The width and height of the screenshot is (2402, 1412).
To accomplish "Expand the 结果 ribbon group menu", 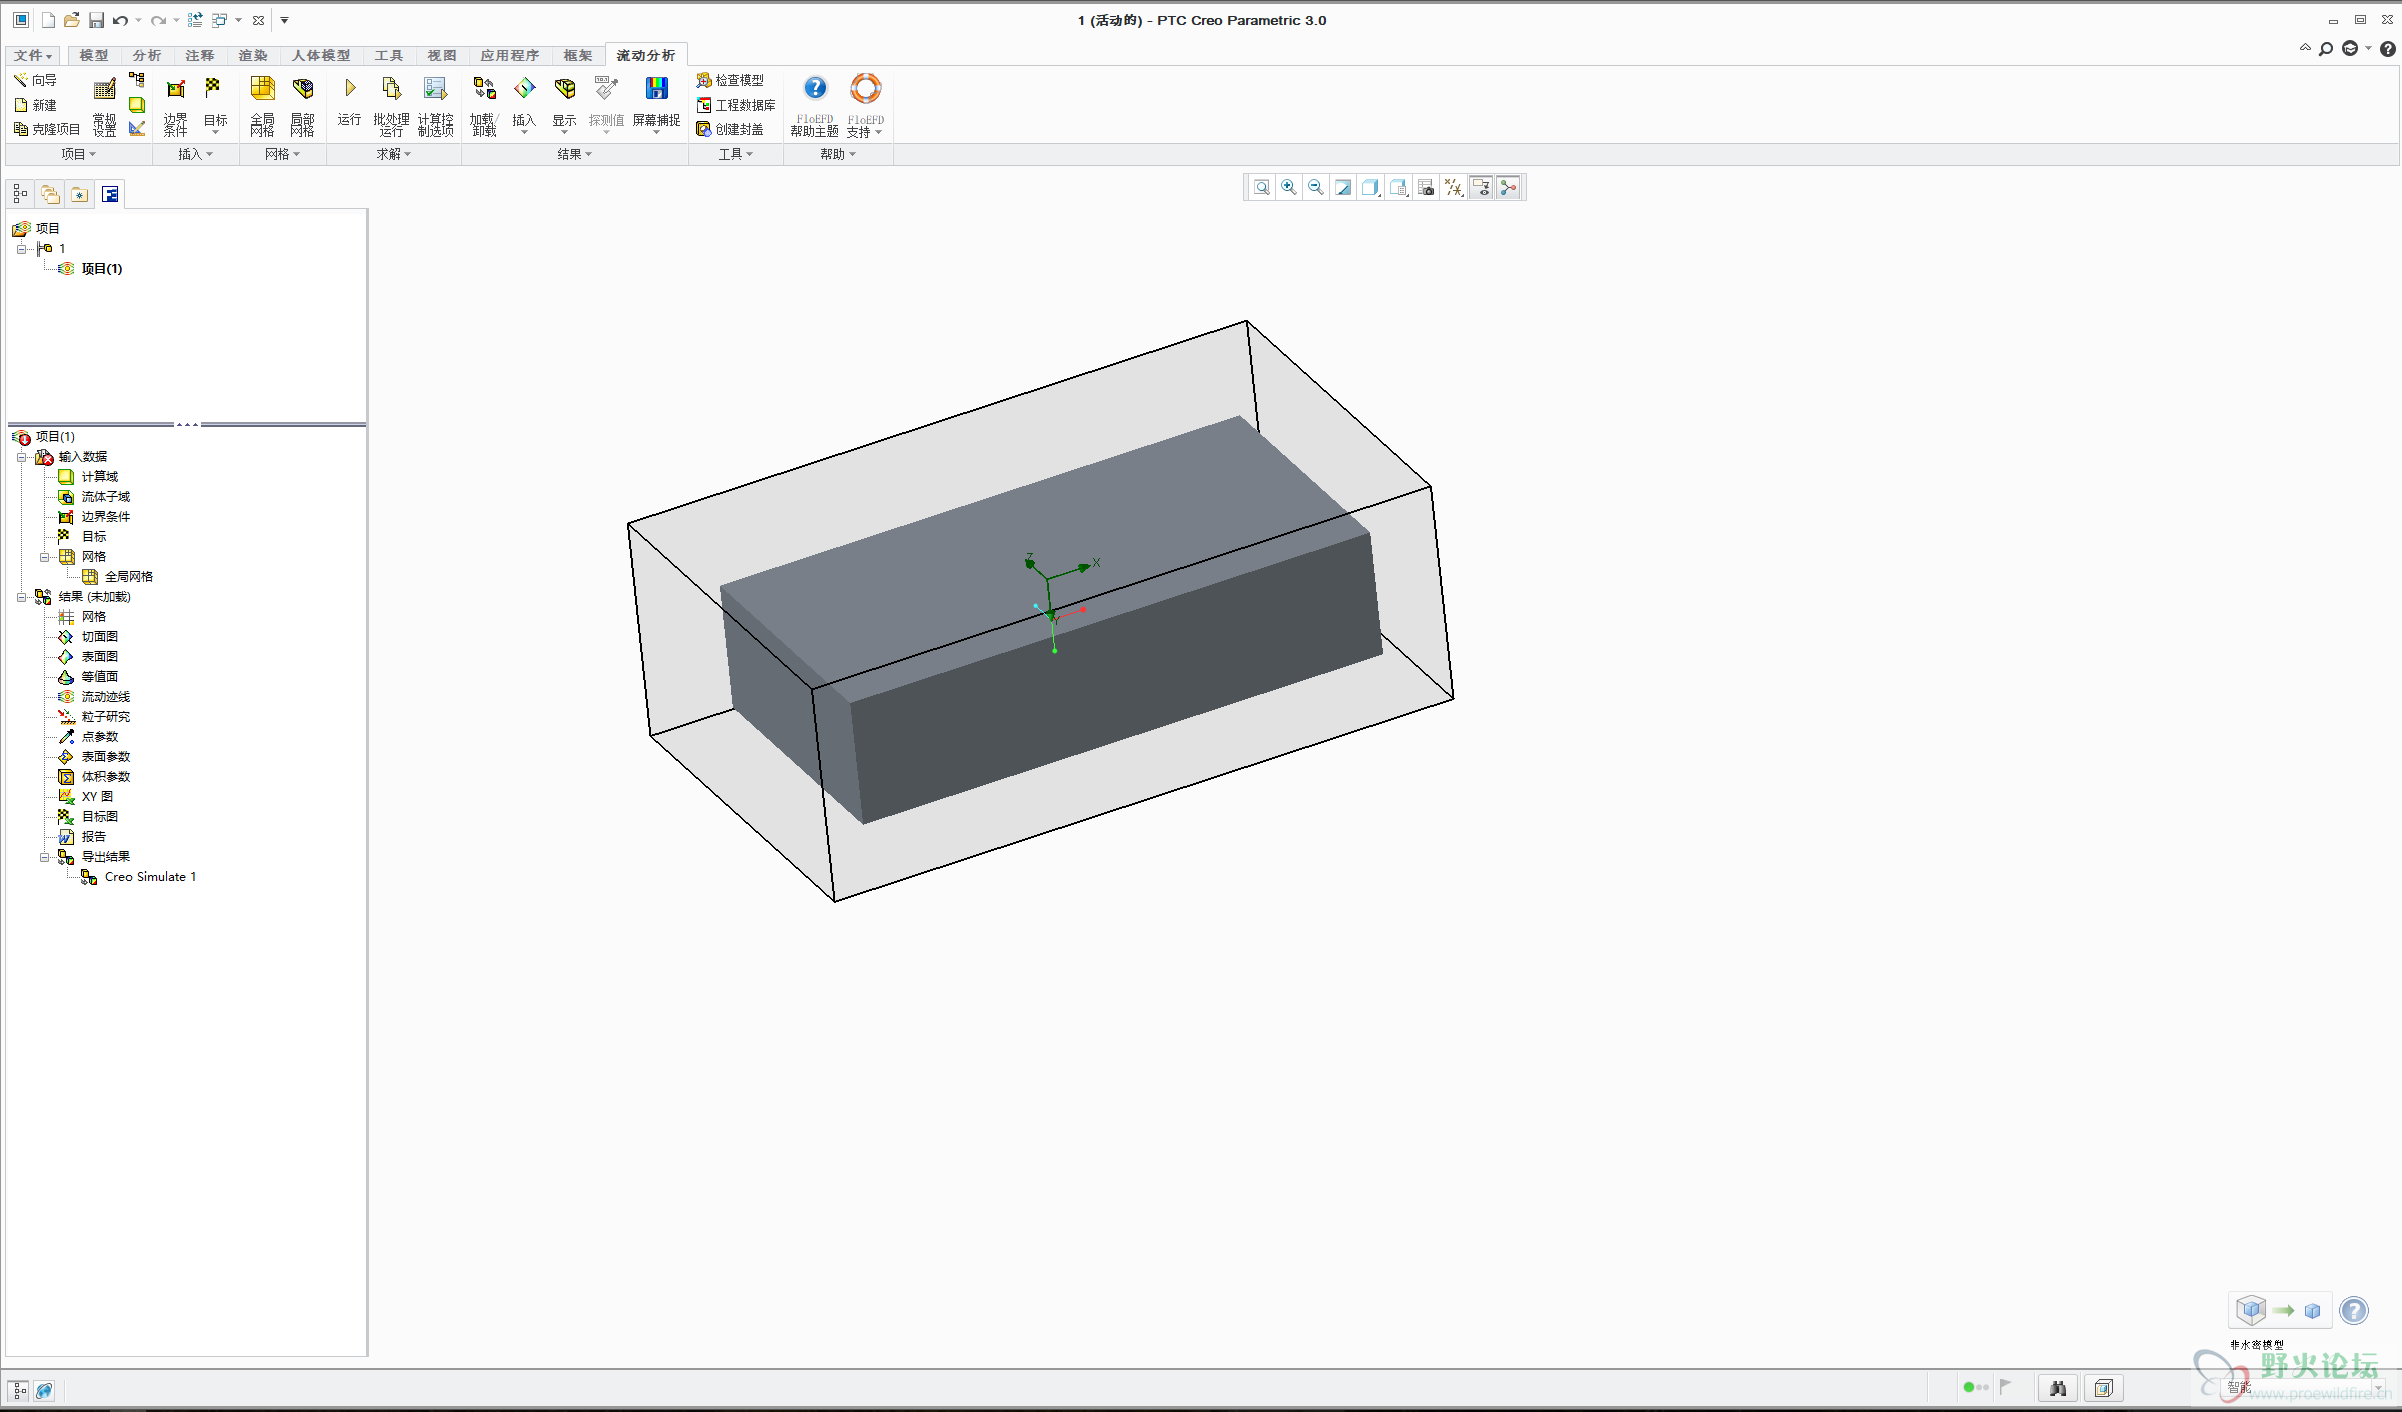I will click(575, 154).
